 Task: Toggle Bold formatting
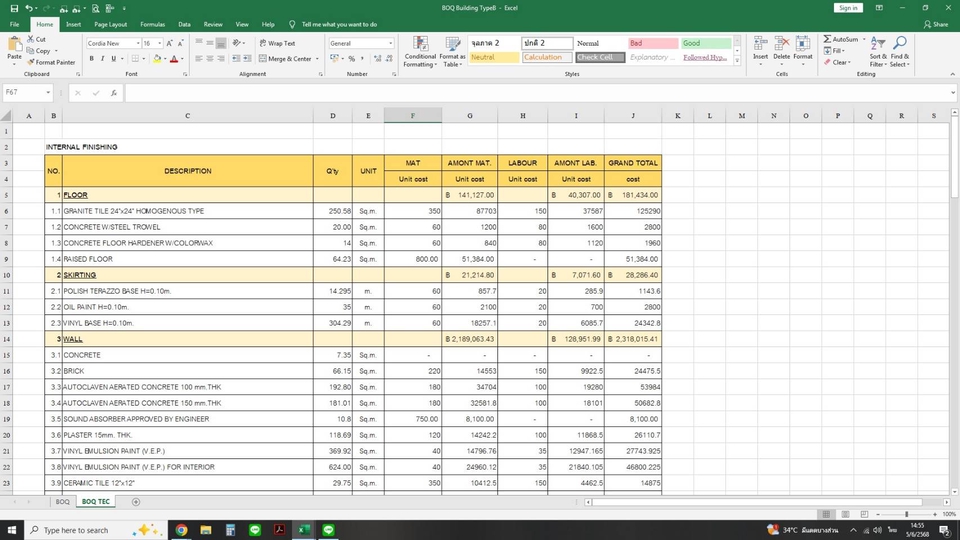click(x=91, y=59)
